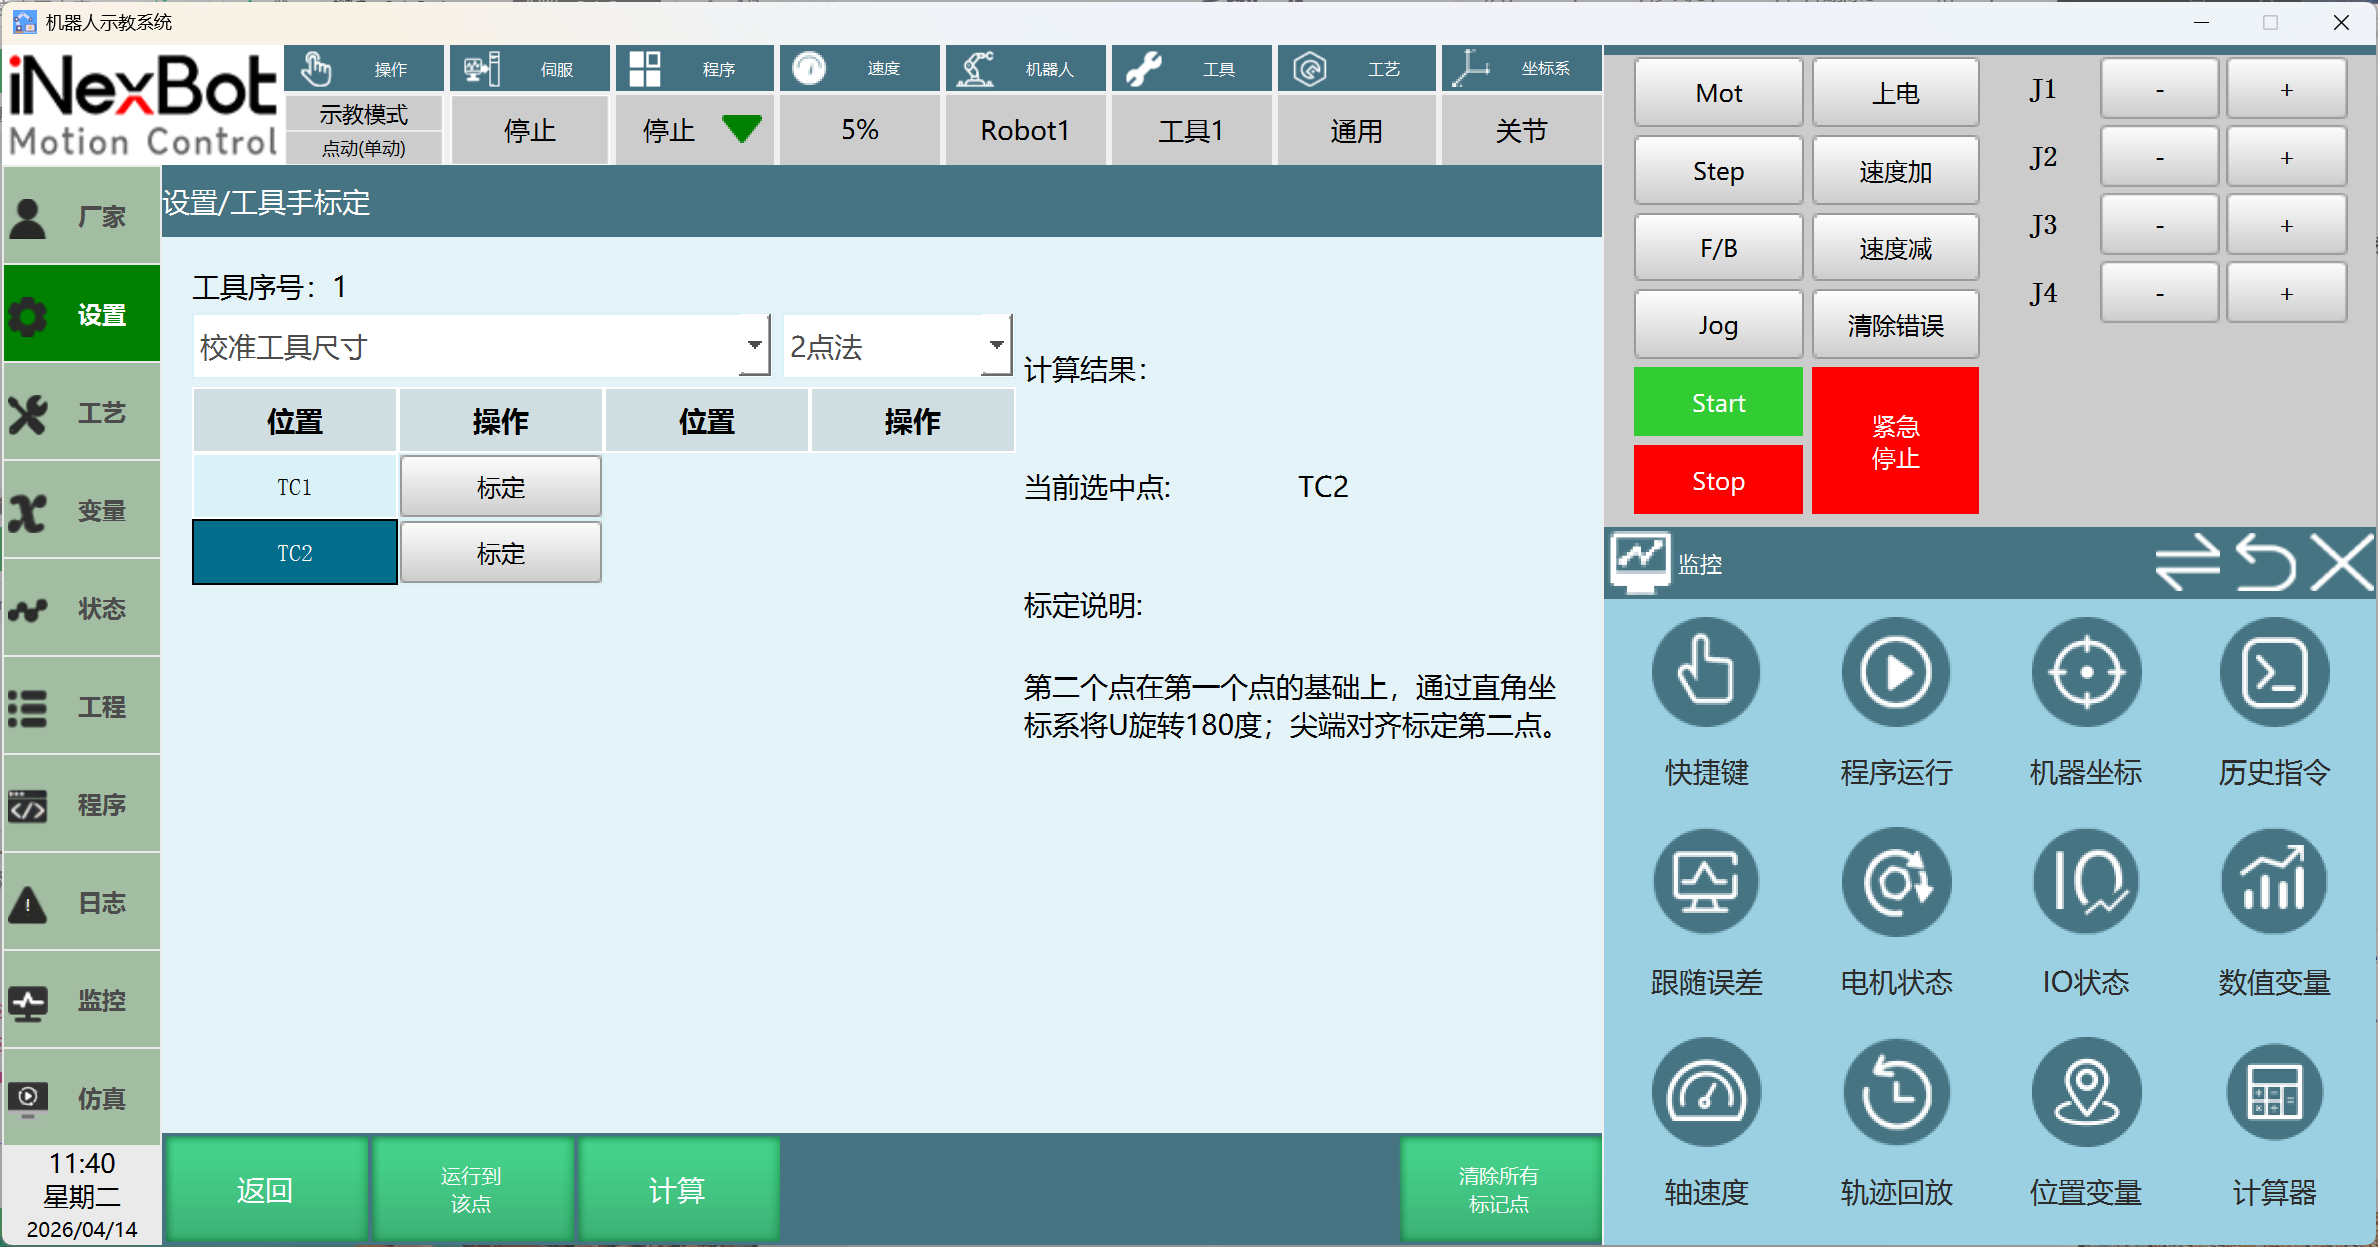Image resolution: width=2378 pixels, height=1247 pixels.
Task: Toggle the 上电 power-on button
Action: click(1895, 93)
